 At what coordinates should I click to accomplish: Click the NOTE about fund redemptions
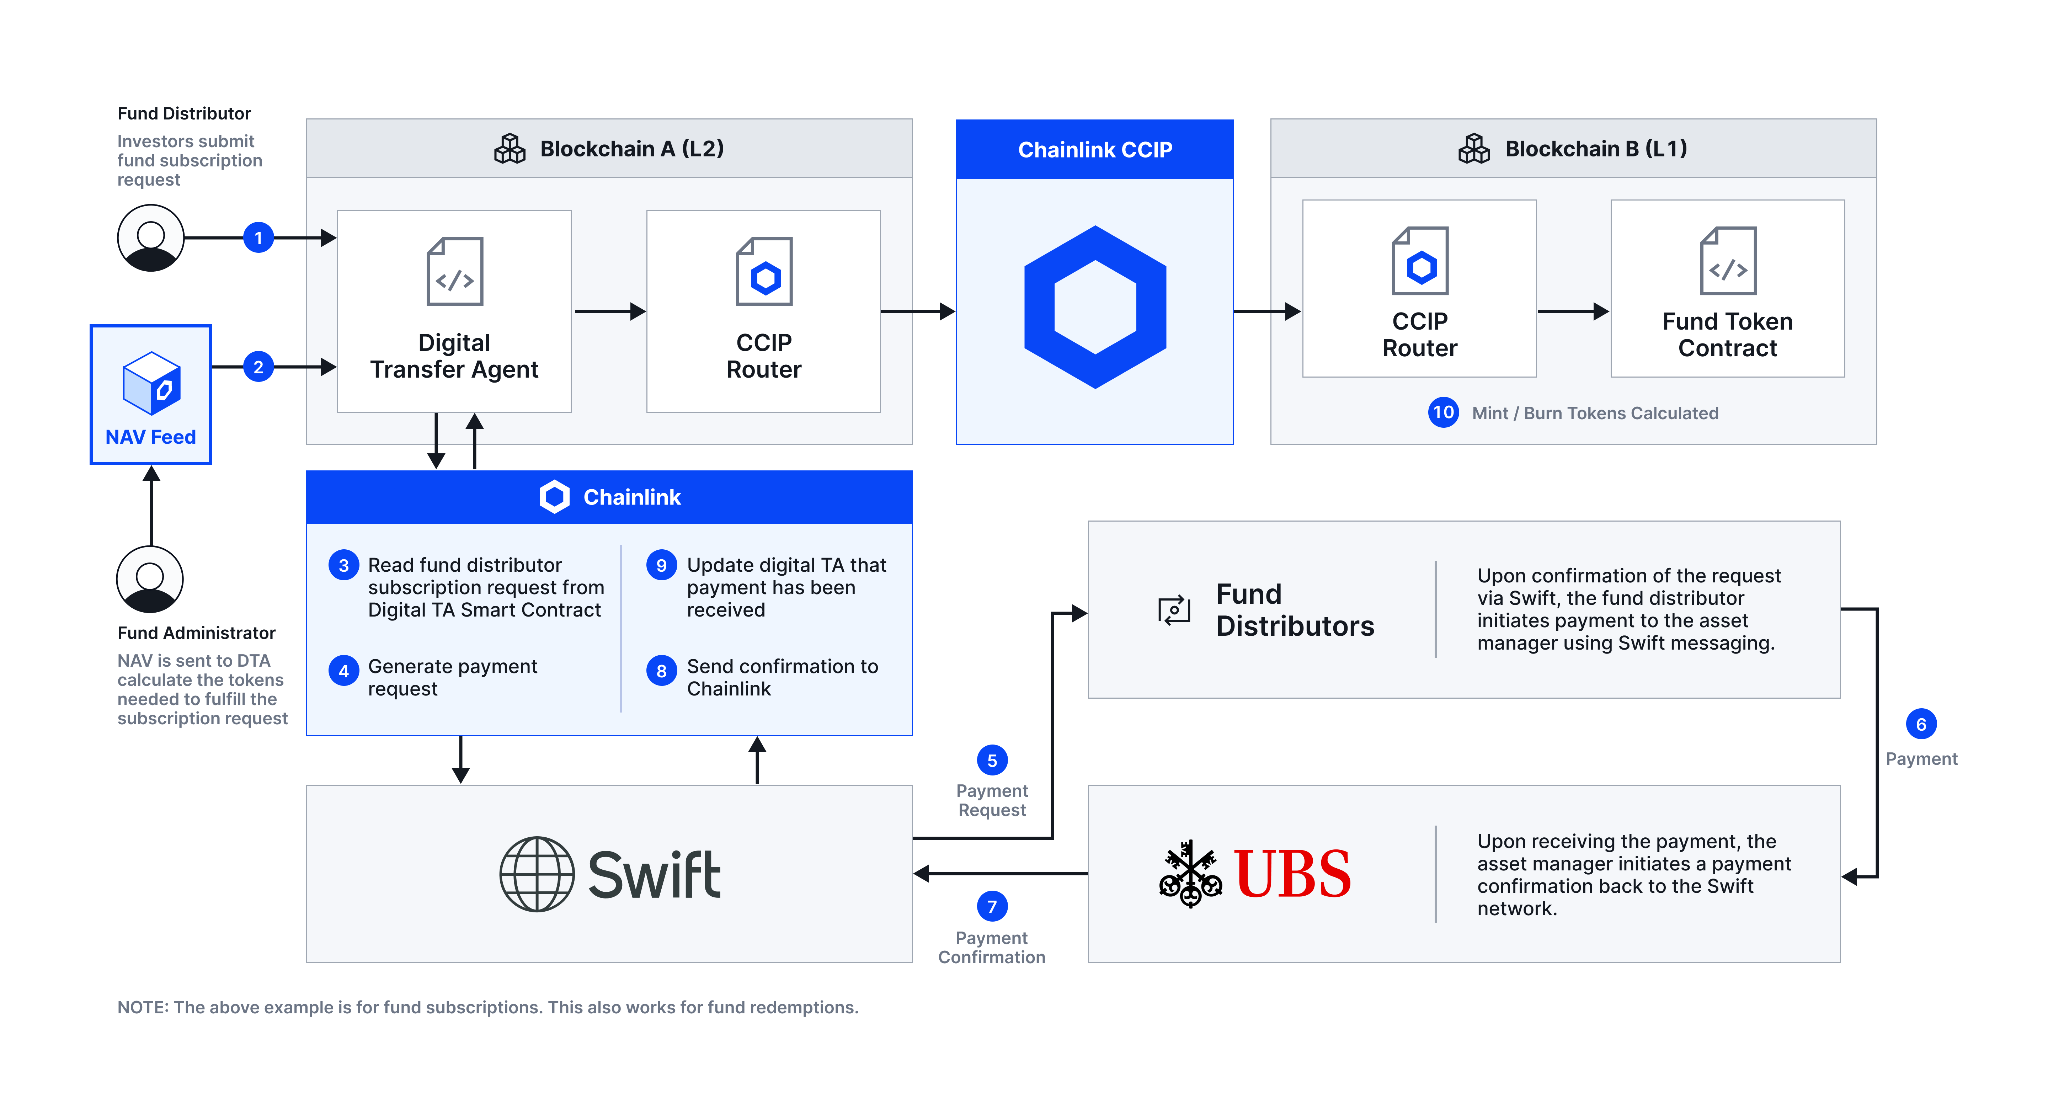click(x=488, y=1007)
